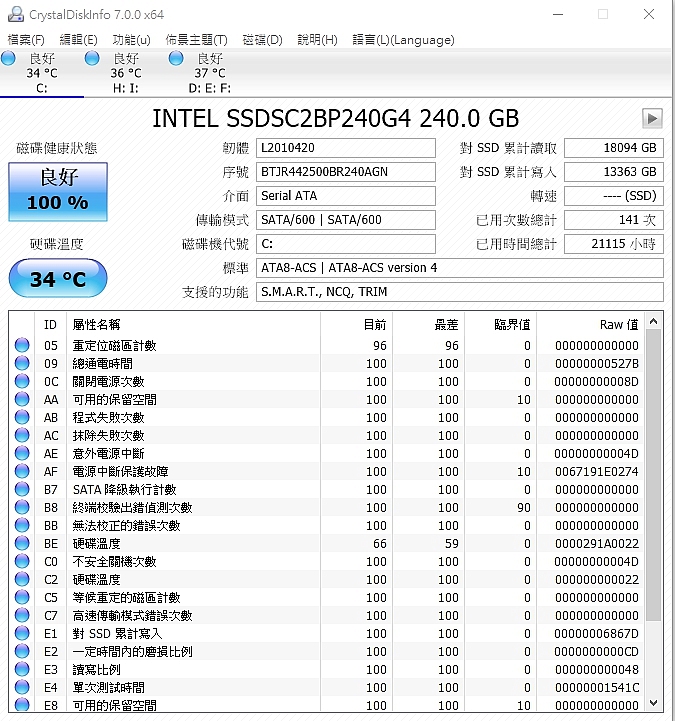This screenshot has width=675, height=721.
Task: Open the 磁碟(D) menu
Action: (262, 40)
